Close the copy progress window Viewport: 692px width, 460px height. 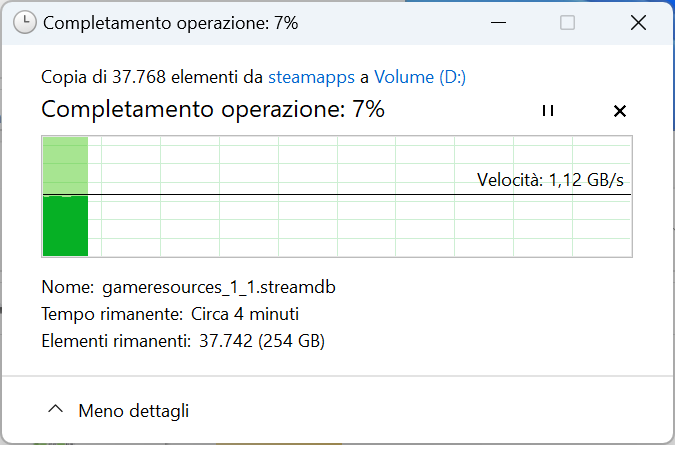637,22
